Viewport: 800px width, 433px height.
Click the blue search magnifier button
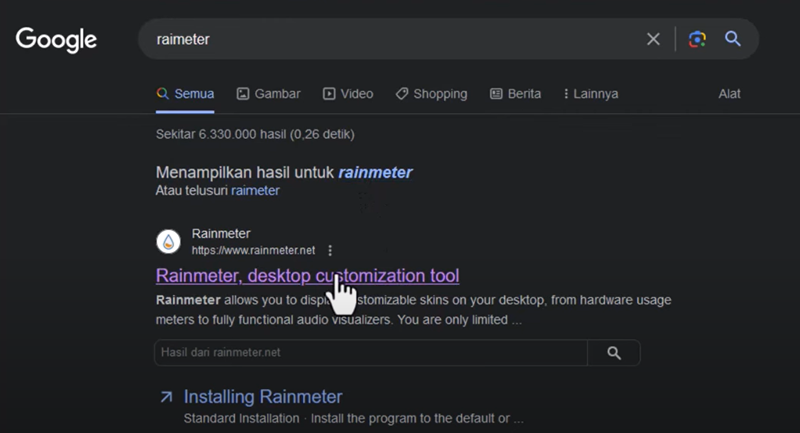coord(733,39)
